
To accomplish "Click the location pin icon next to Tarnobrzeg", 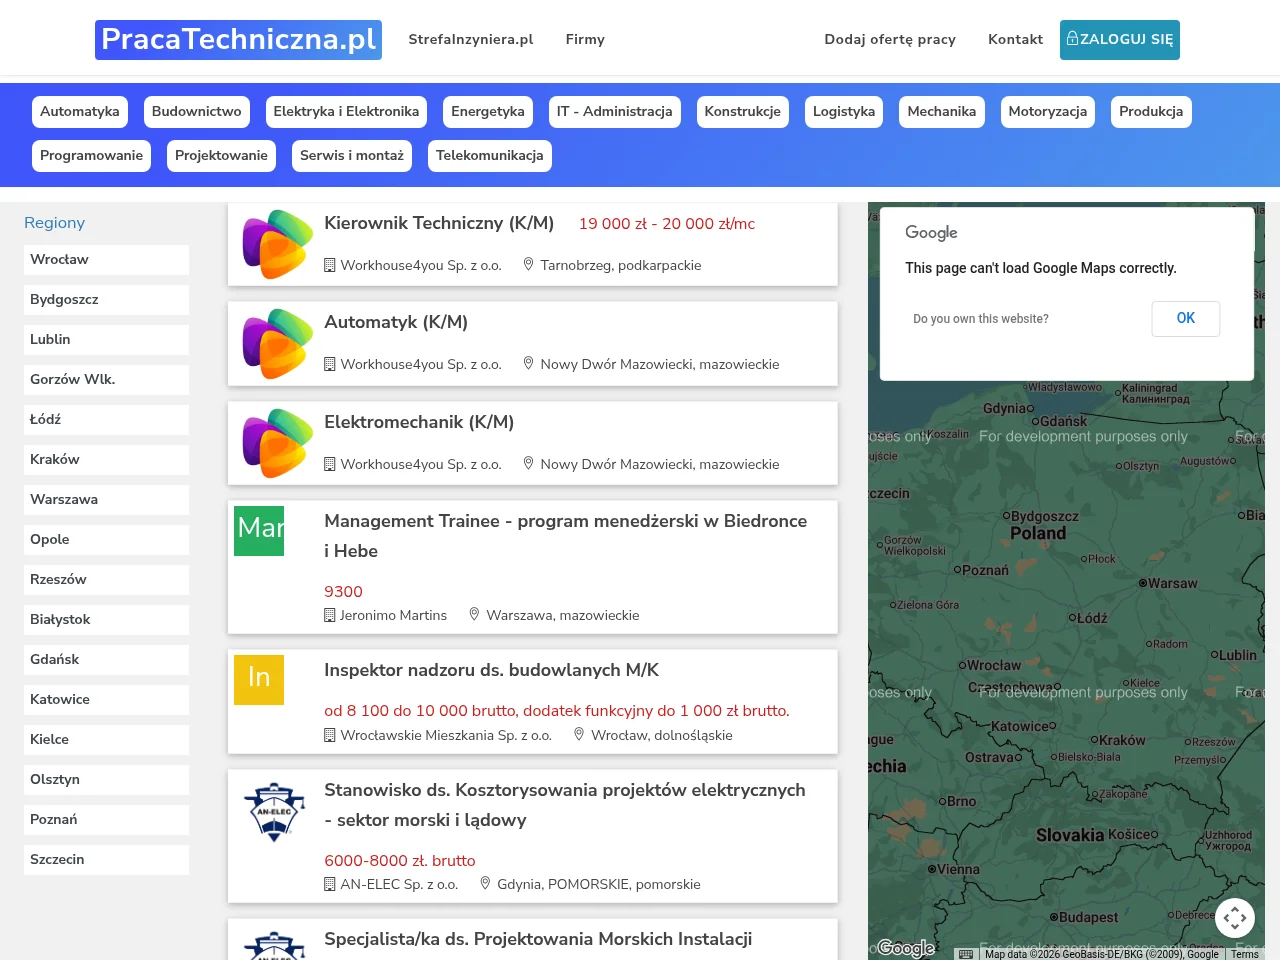I will coord(528,265).
